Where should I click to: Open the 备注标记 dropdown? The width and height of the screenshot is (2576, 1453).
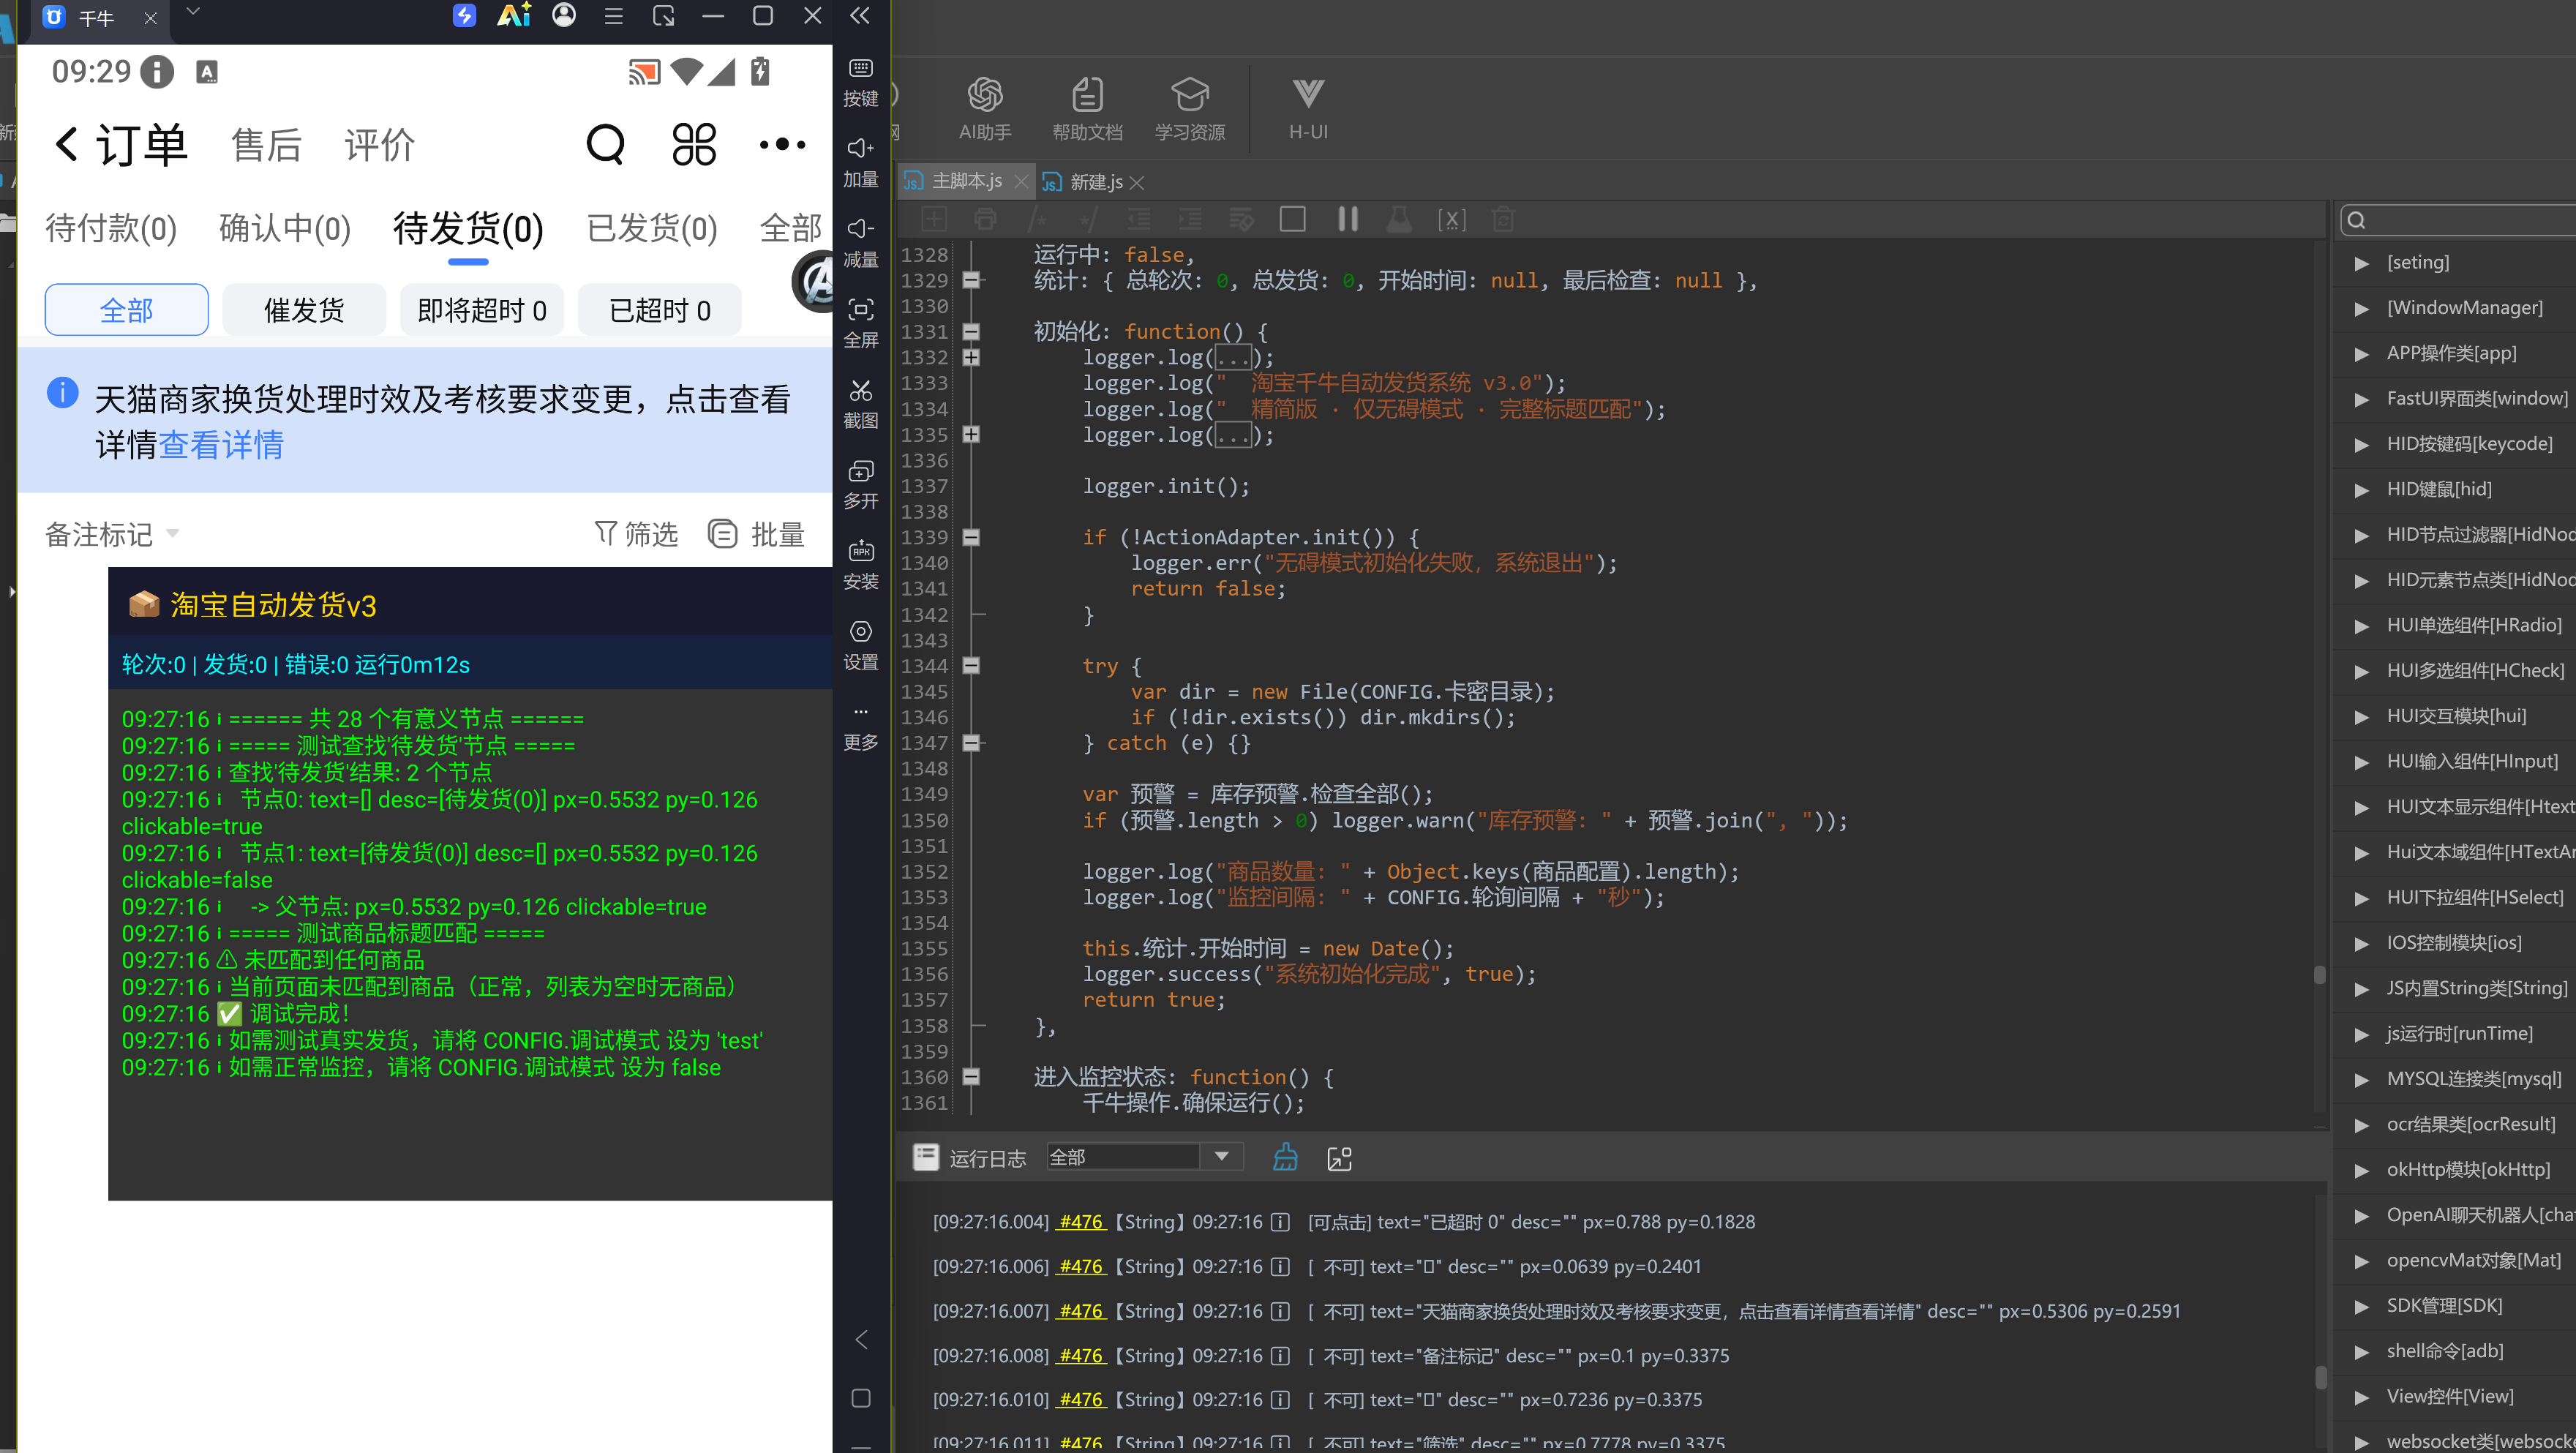(112, 534)
